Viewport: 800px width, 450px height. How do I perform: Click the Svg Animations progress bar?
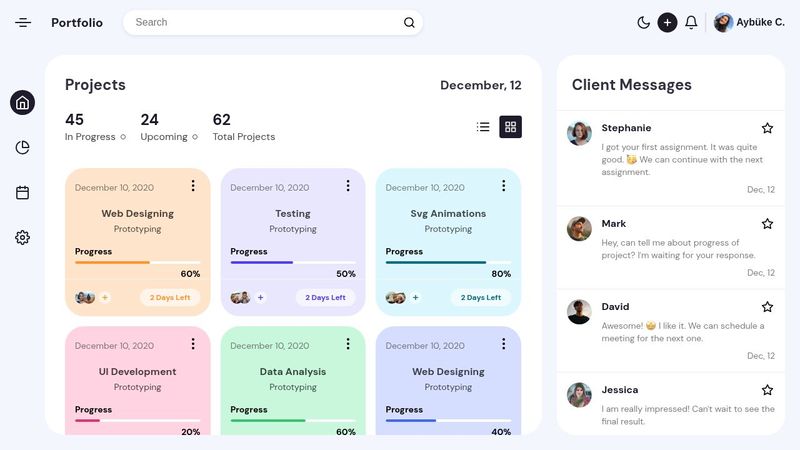coord(448,262)
